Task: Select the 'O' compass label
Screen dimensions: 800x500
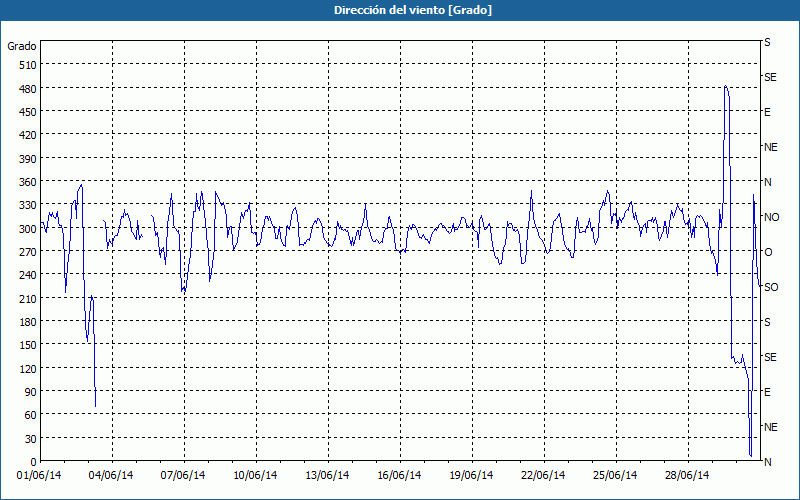Action: coord(767,252)
